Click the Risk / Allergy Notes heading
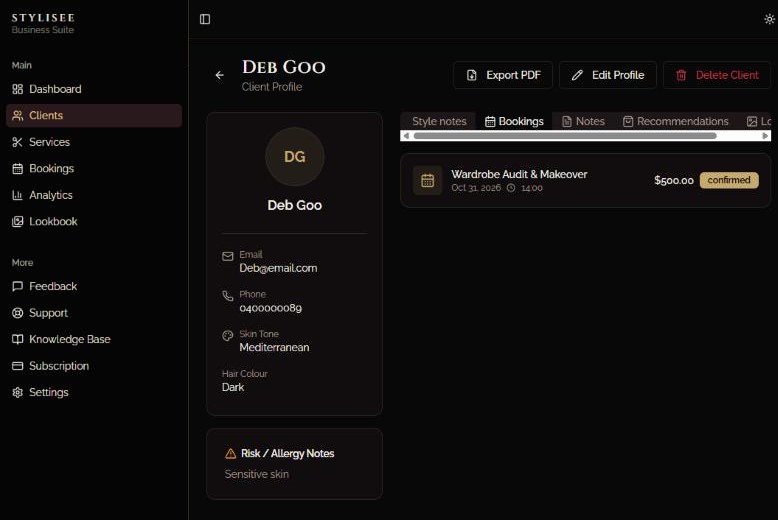The height and width of the screenshot is (520, 778). 287,454
